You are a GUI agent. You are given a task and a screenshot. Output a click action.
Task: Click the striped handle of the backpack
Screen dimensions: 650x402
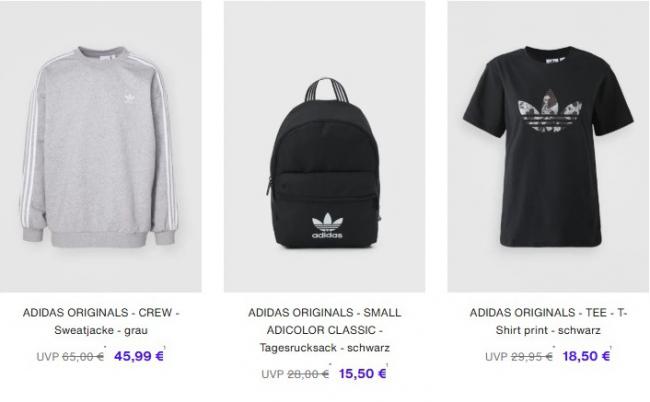tap(327, 90)
